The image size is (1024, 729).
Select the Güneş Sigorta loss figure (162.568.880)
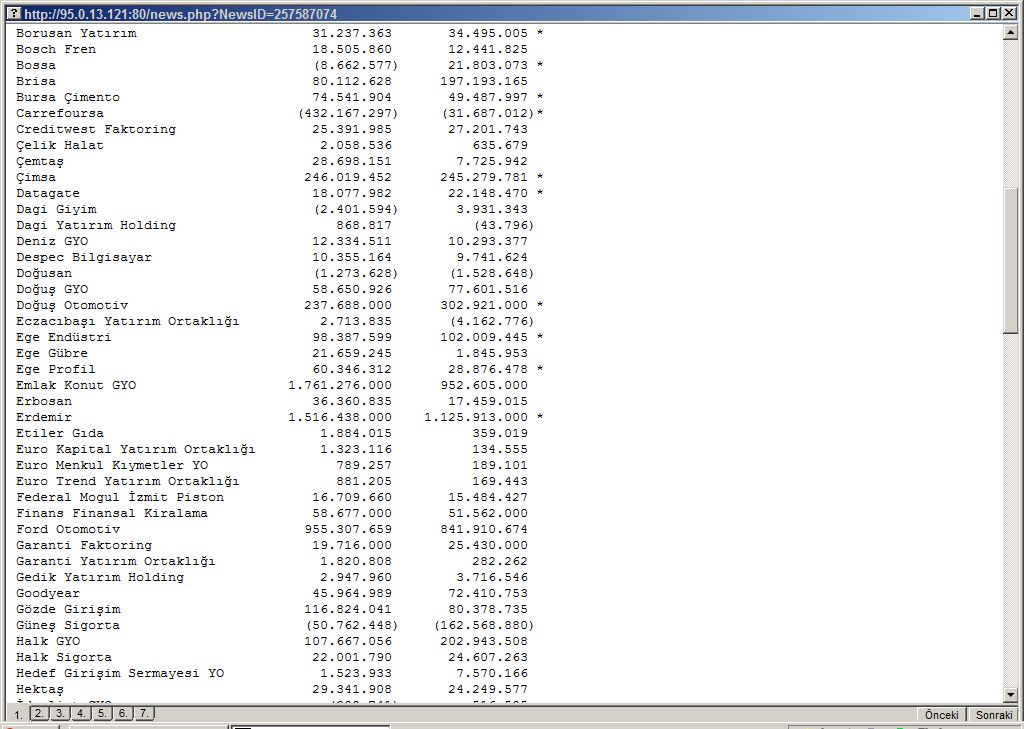(x=484, y=625)
